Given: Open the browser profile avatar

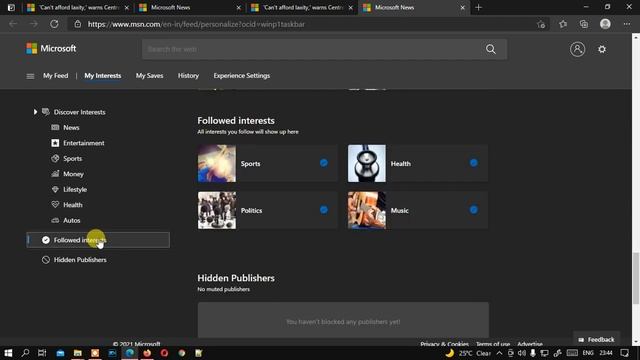Looking at the screenshot, I should (x=605, y=24).
